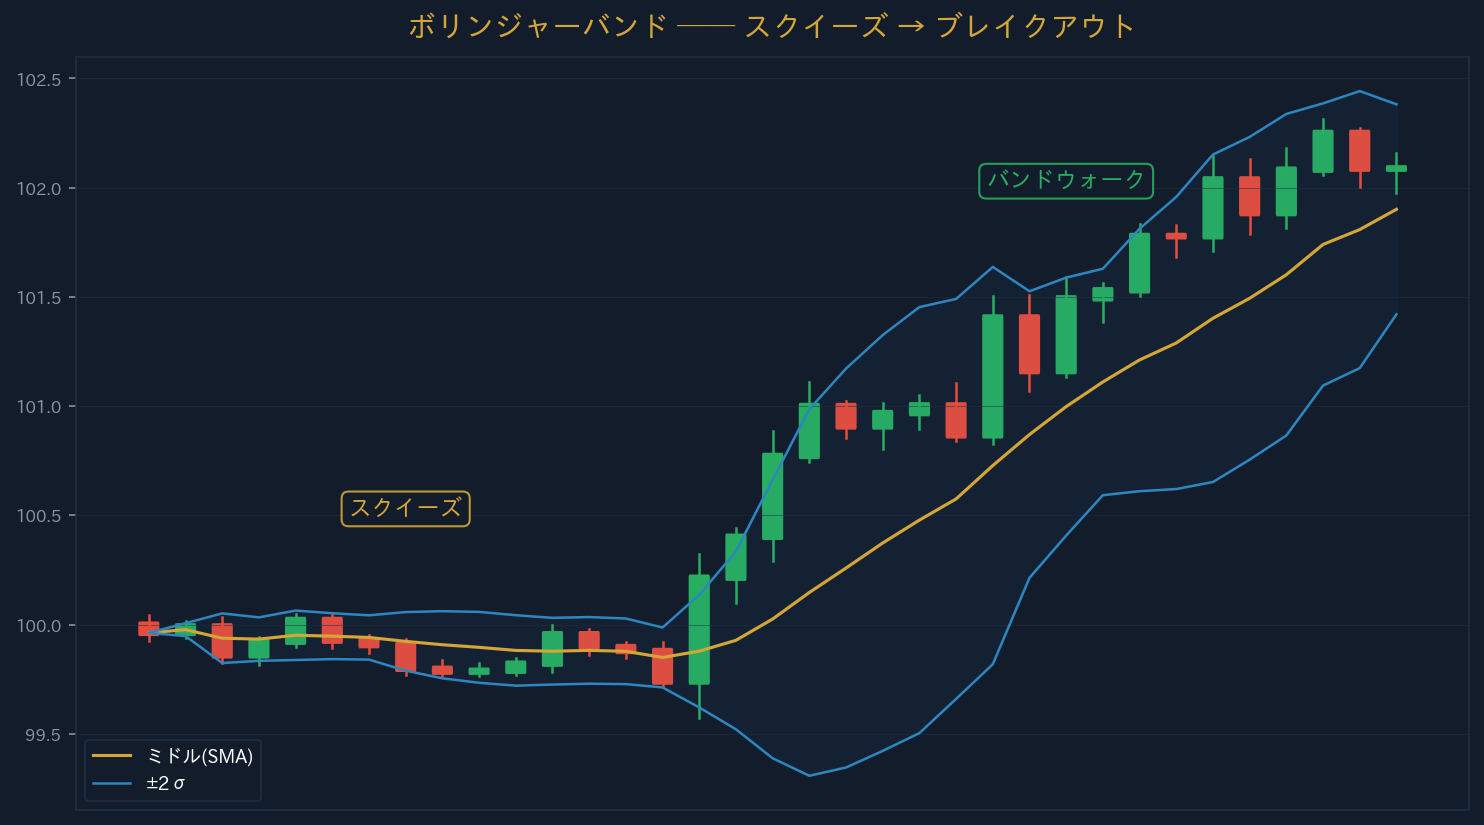Click the スクイーズ annotation label
This screenshot has width=1484, height=825.
click(405, 508)
